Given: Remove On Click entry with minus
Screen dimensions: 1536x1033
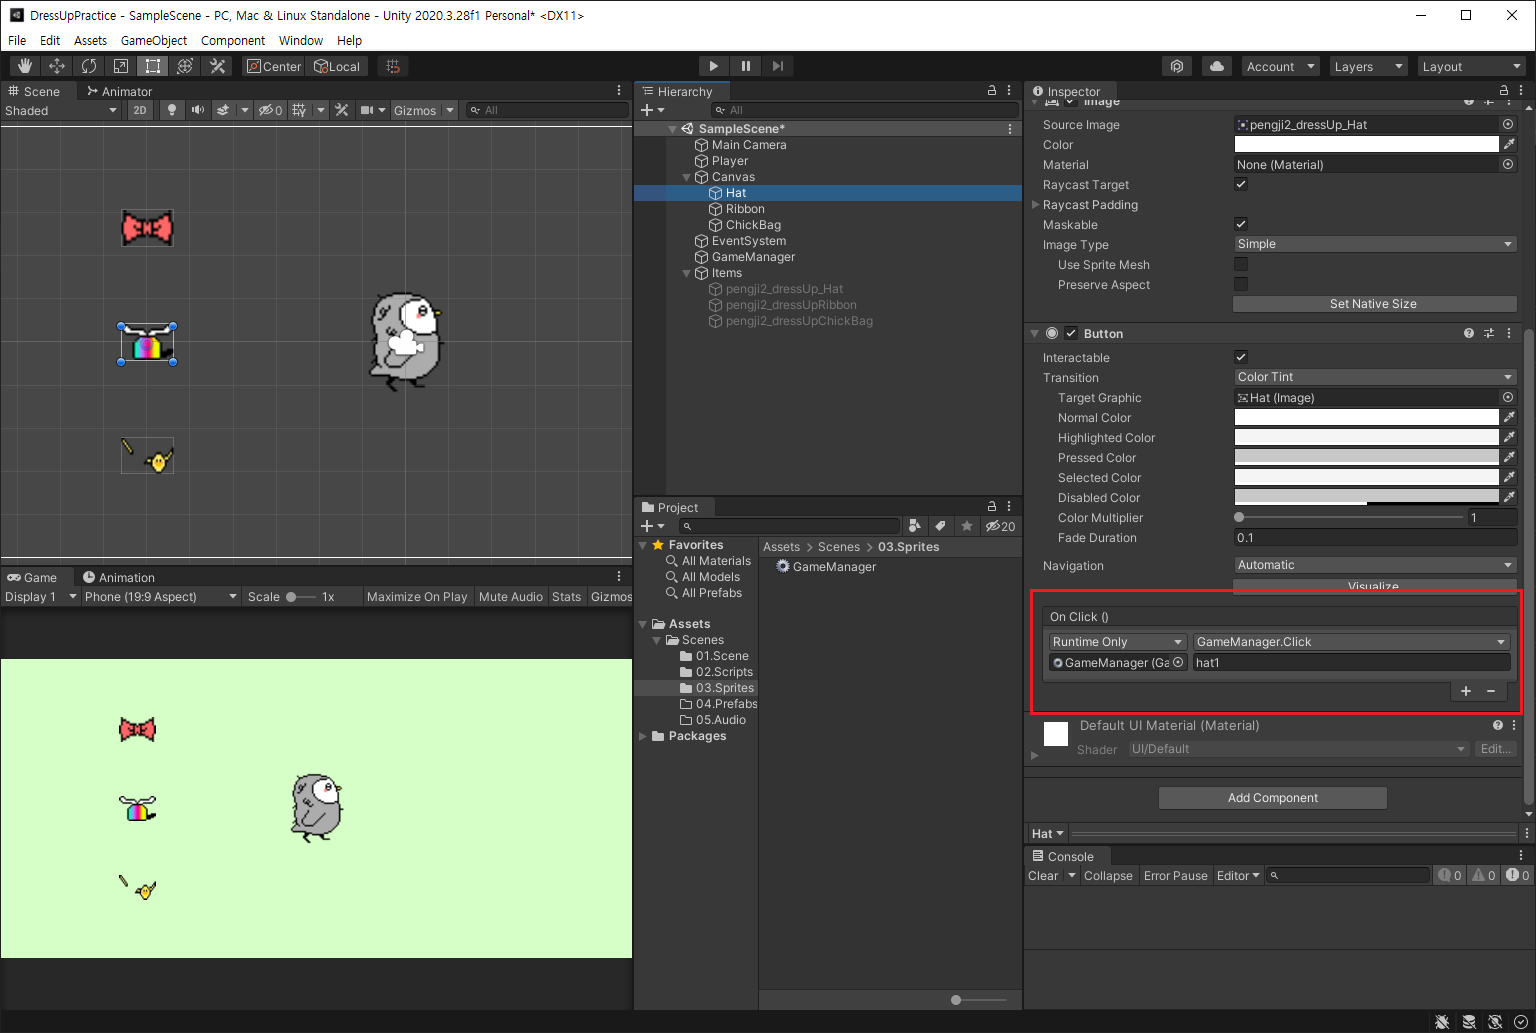Looking at the screenshot, I should pyautogui.click(x=1491, y=691).
